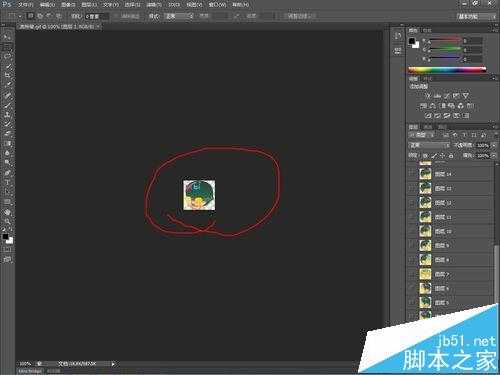Image resolution: width=500 pixels, height=375 pixels.
Task: Open the layer filter type dropdown
Action: click(421, 135)
